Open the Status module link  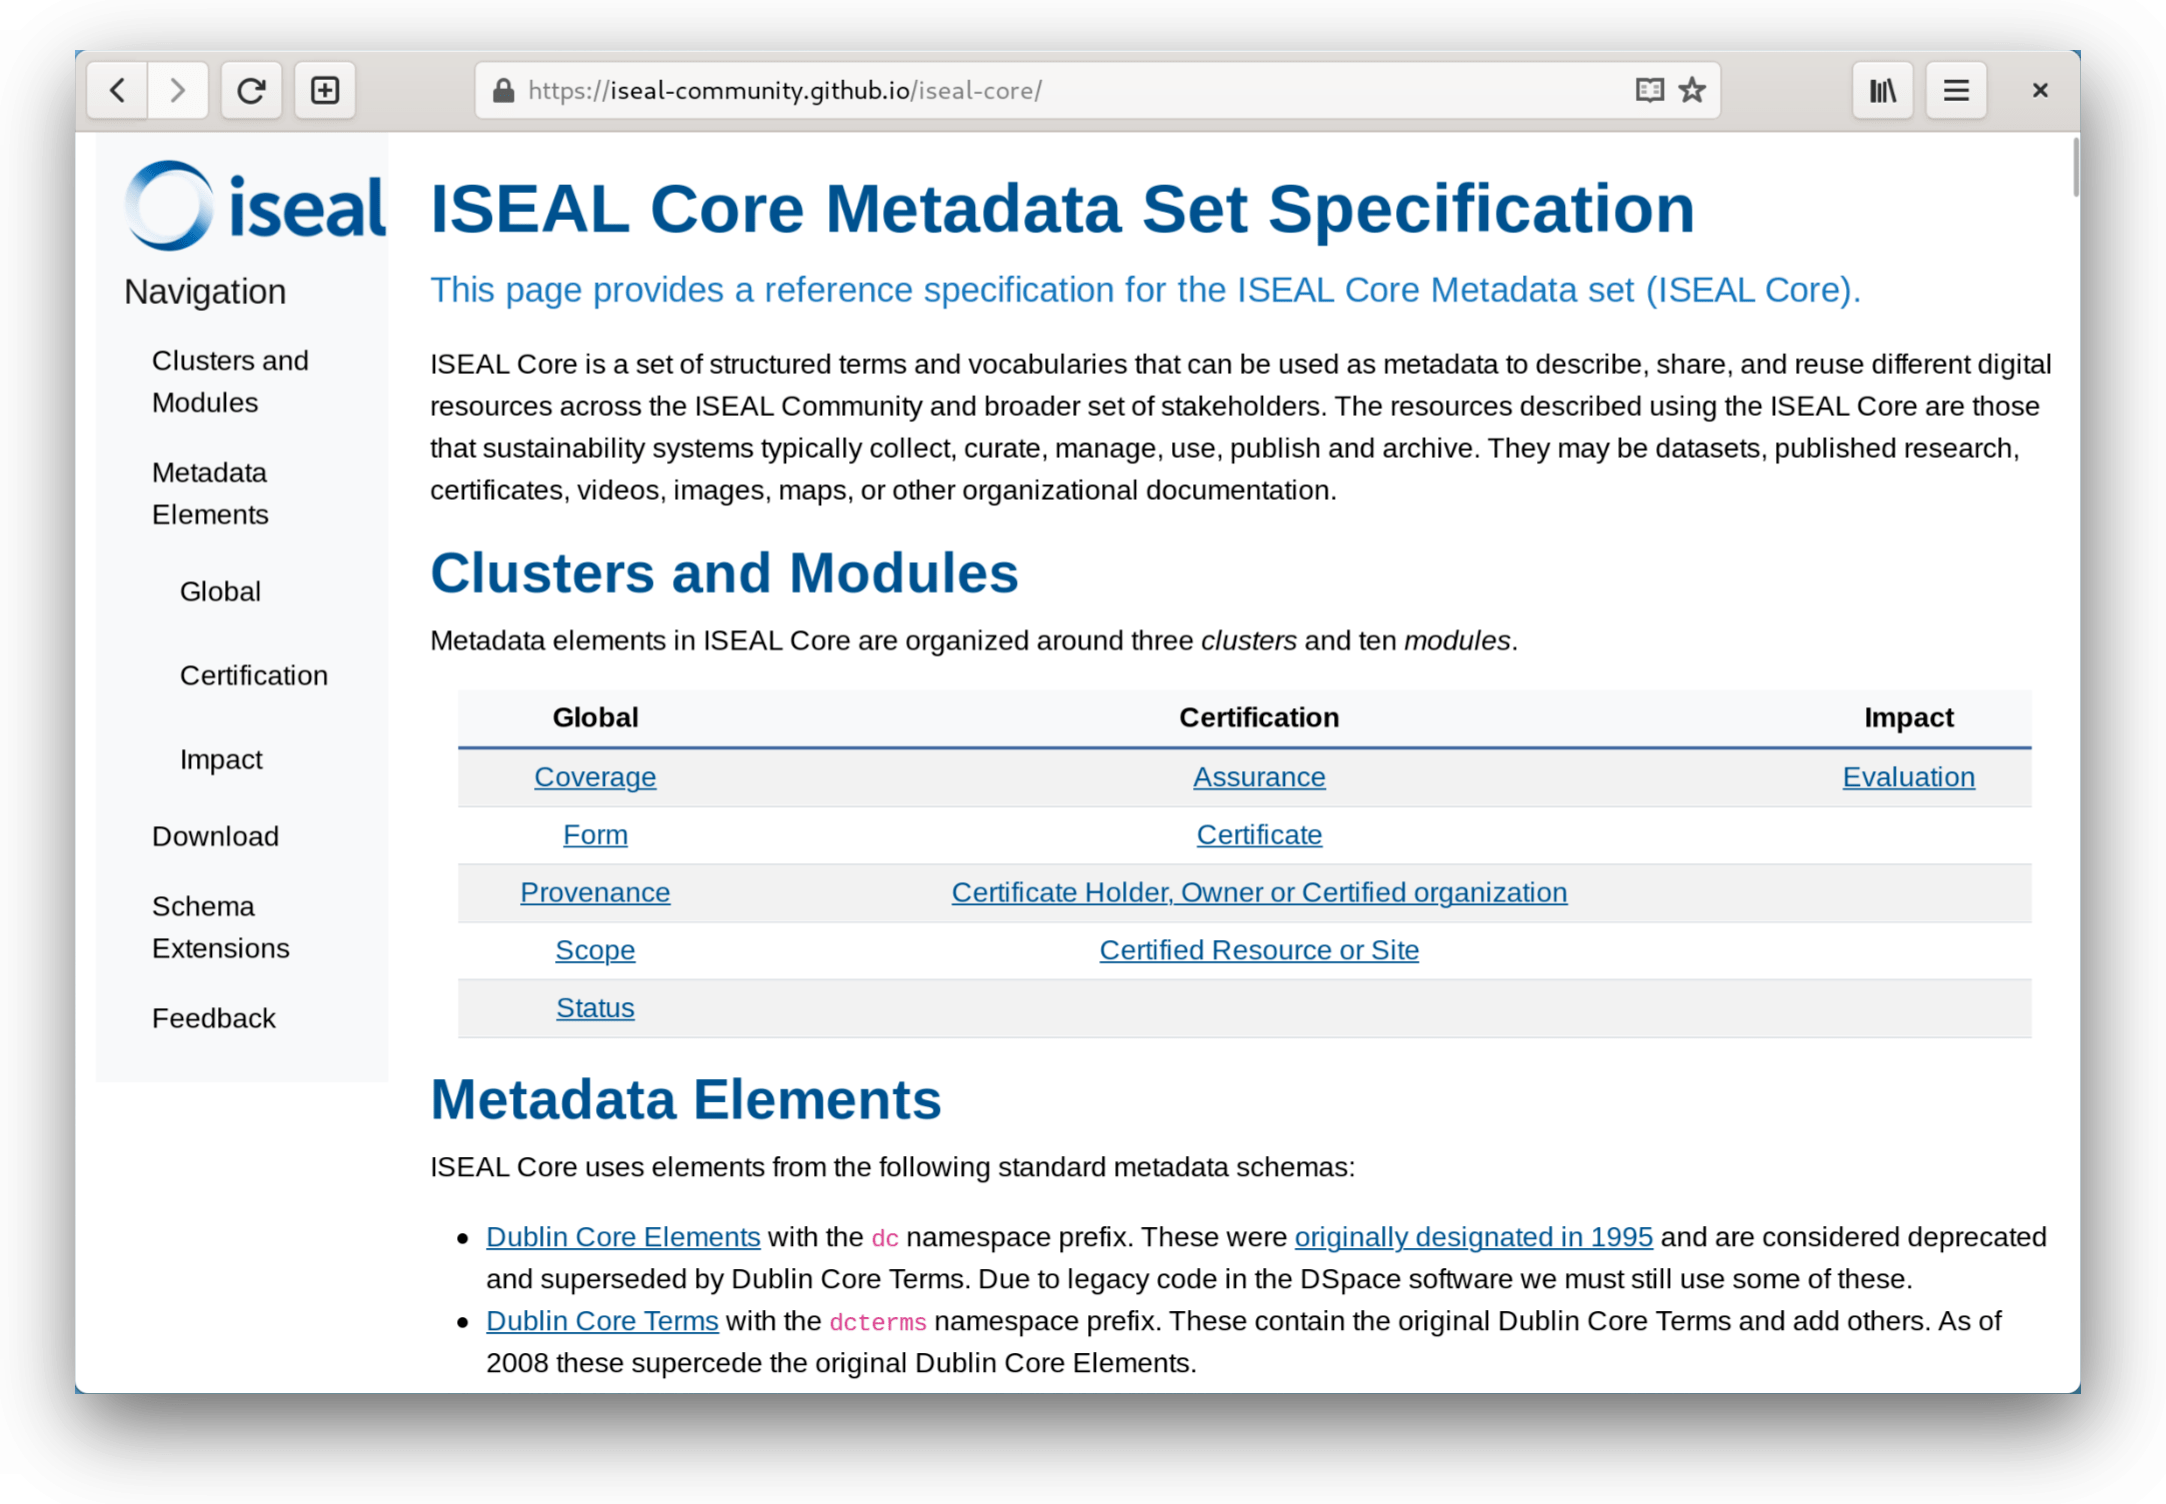click(595, 1008)
